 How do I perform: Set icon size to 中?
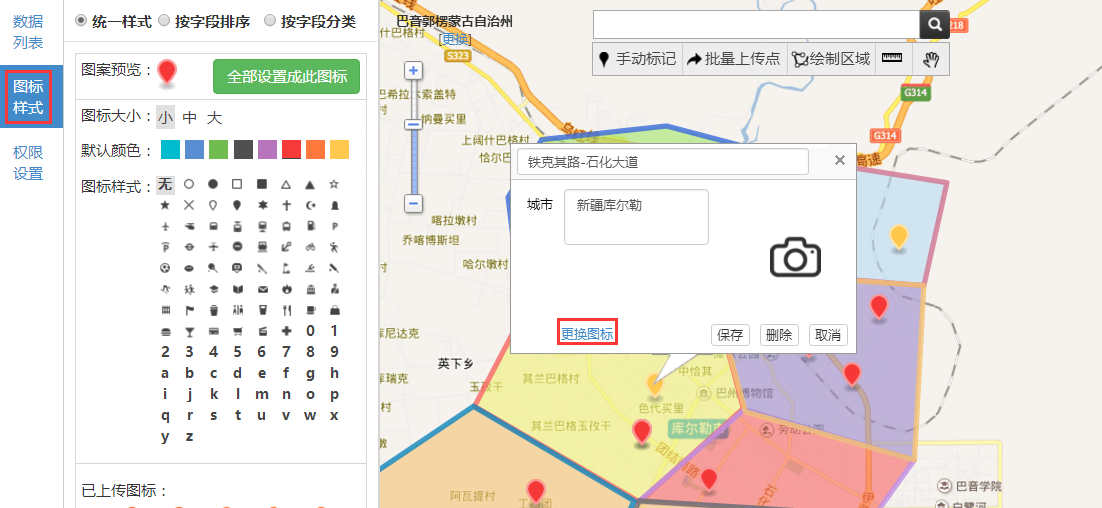click(190, 117)
